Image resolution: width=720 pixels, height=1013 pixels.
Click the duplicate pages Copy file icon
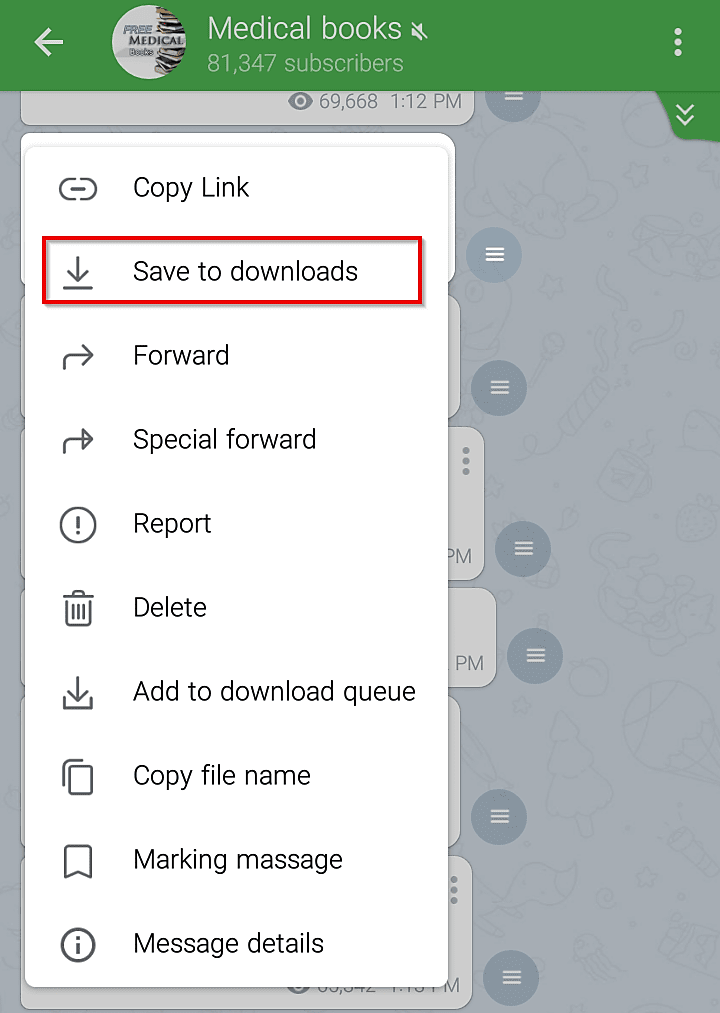click(78, 777)
